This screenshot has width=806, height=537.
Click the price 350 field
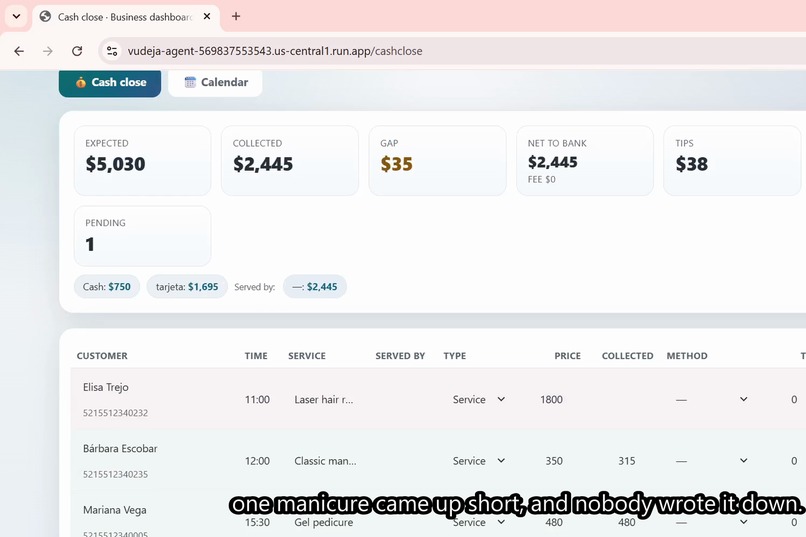click(554, 461)
